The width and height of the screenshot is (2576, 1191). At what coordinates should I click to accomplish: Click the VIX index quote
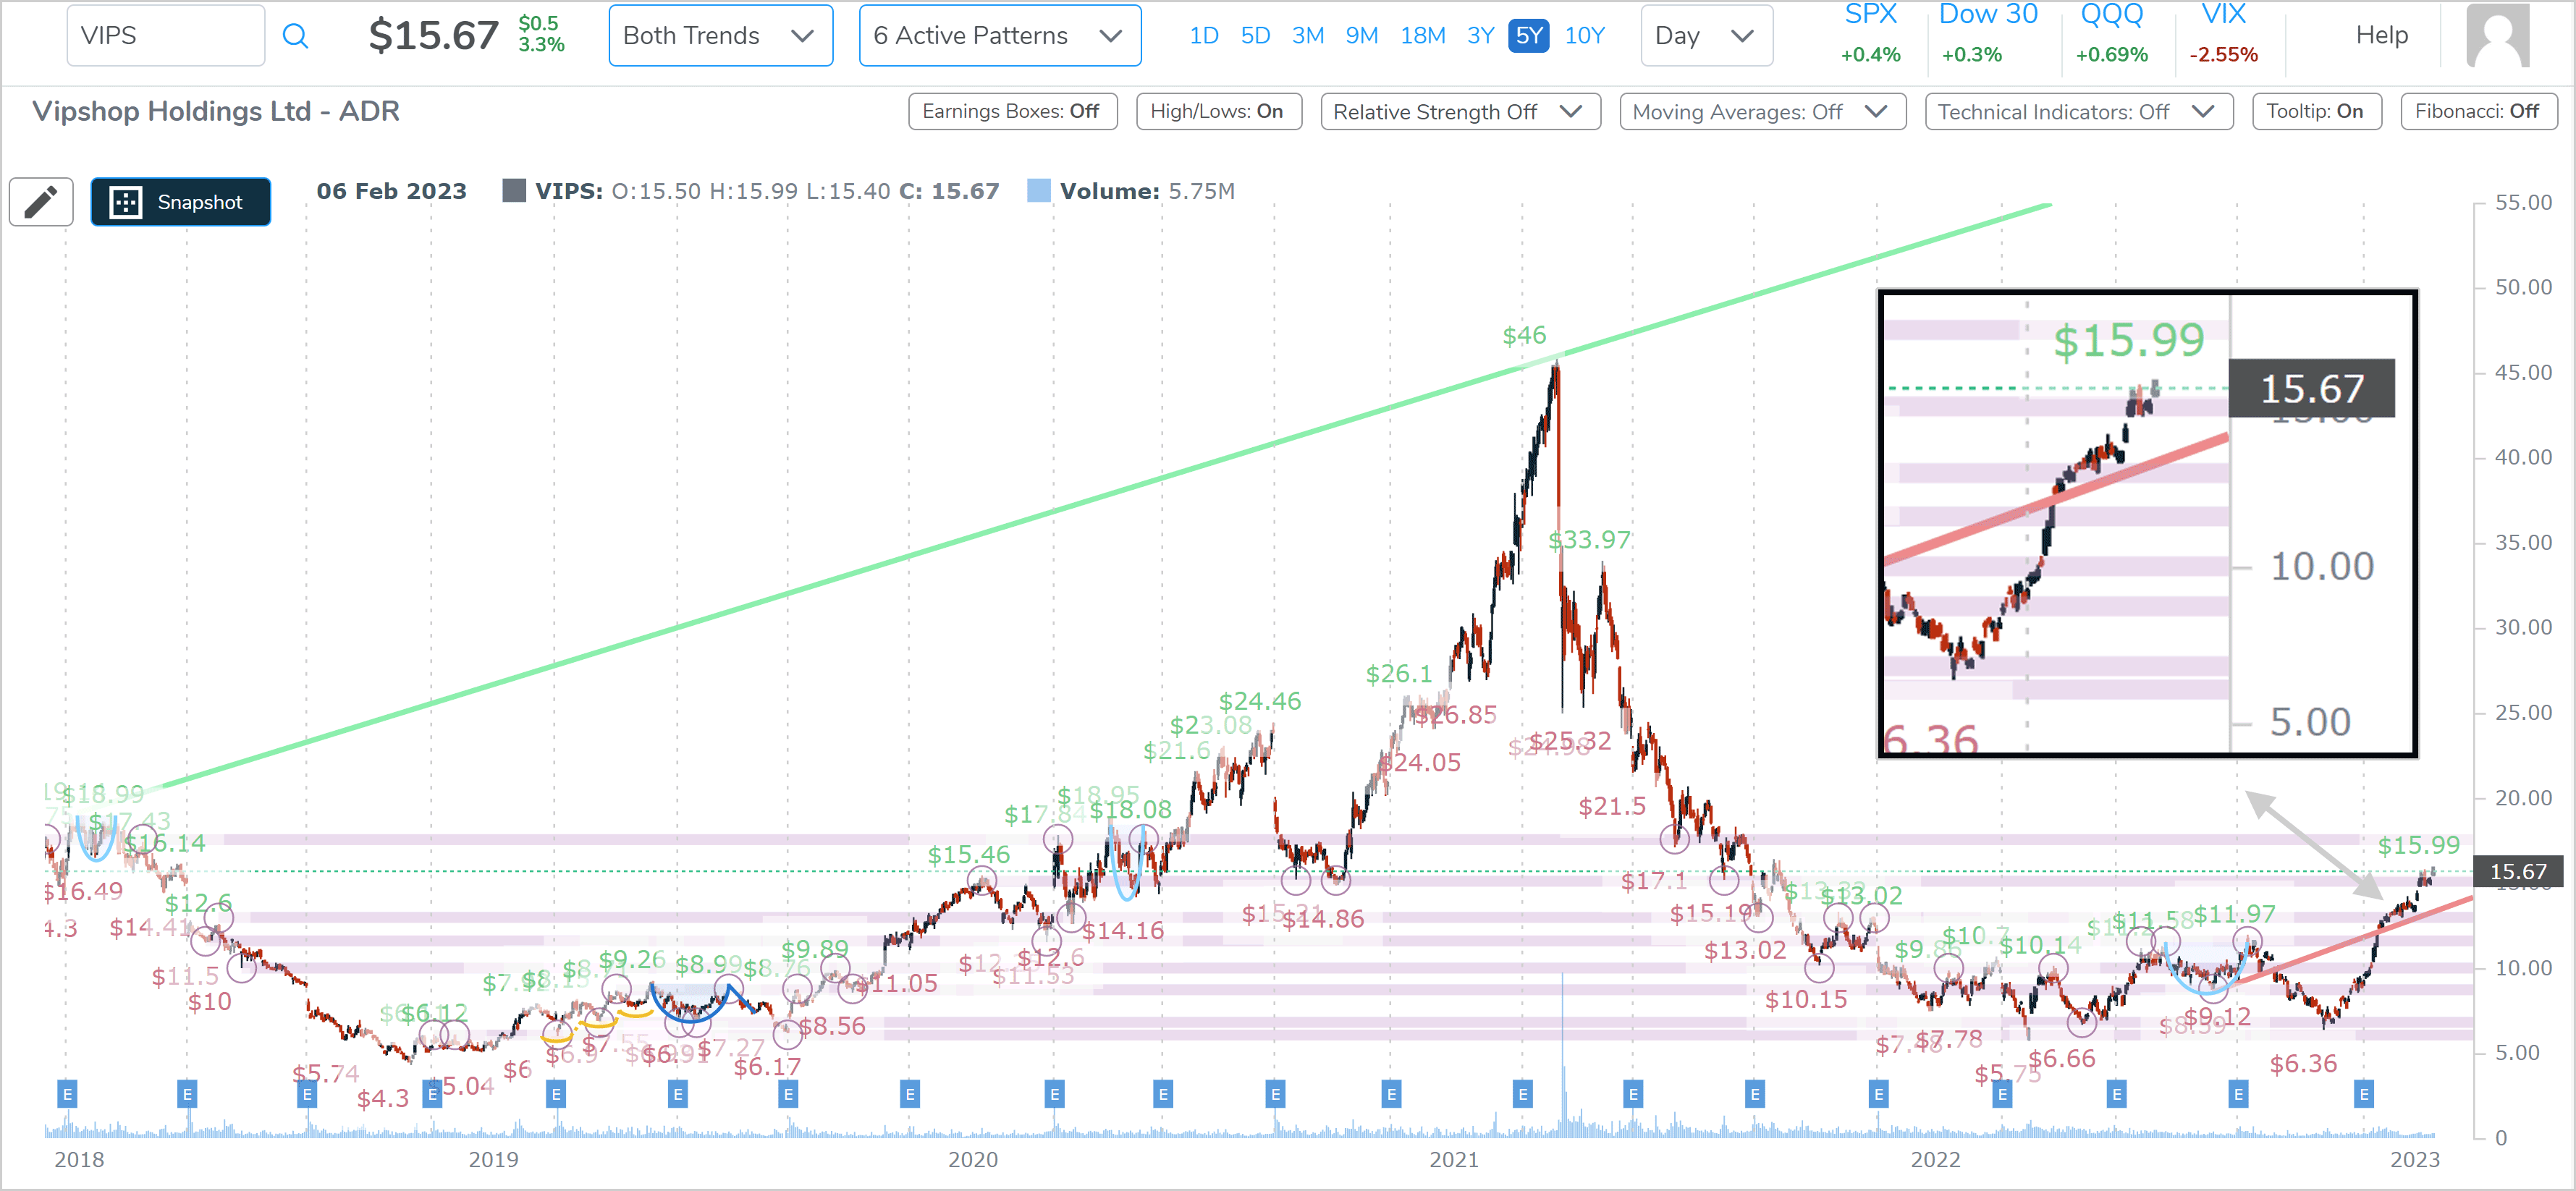coord(2223,34)
